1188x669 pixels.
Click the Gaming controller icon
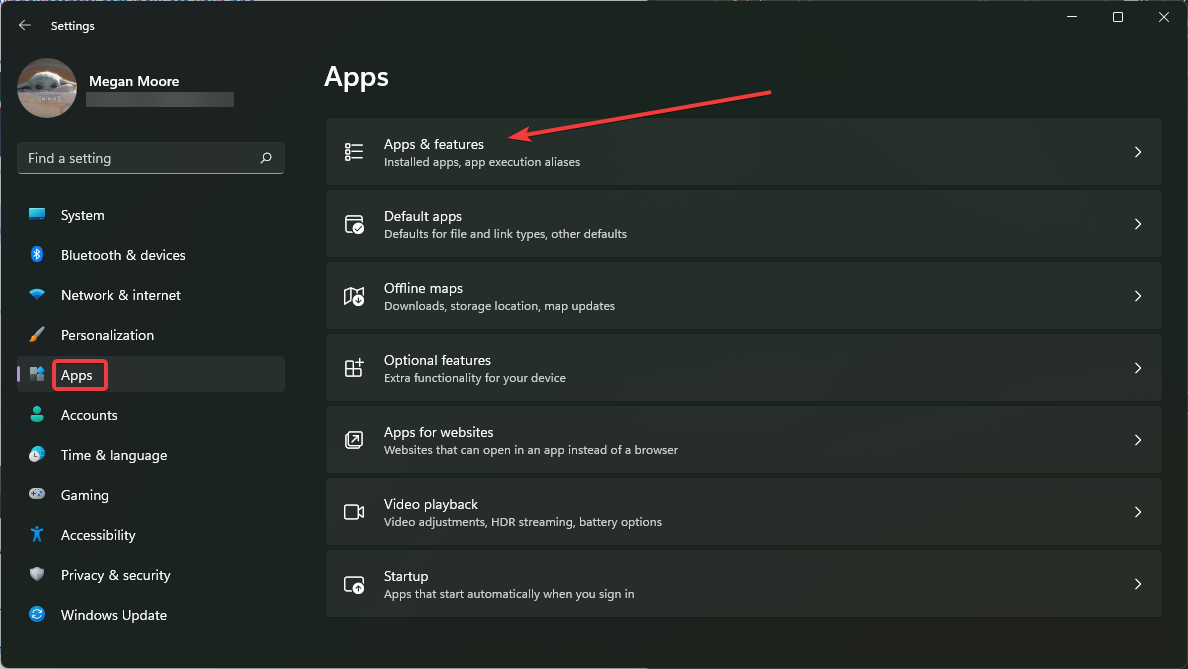pyautogui.click(x=36, y=494)
